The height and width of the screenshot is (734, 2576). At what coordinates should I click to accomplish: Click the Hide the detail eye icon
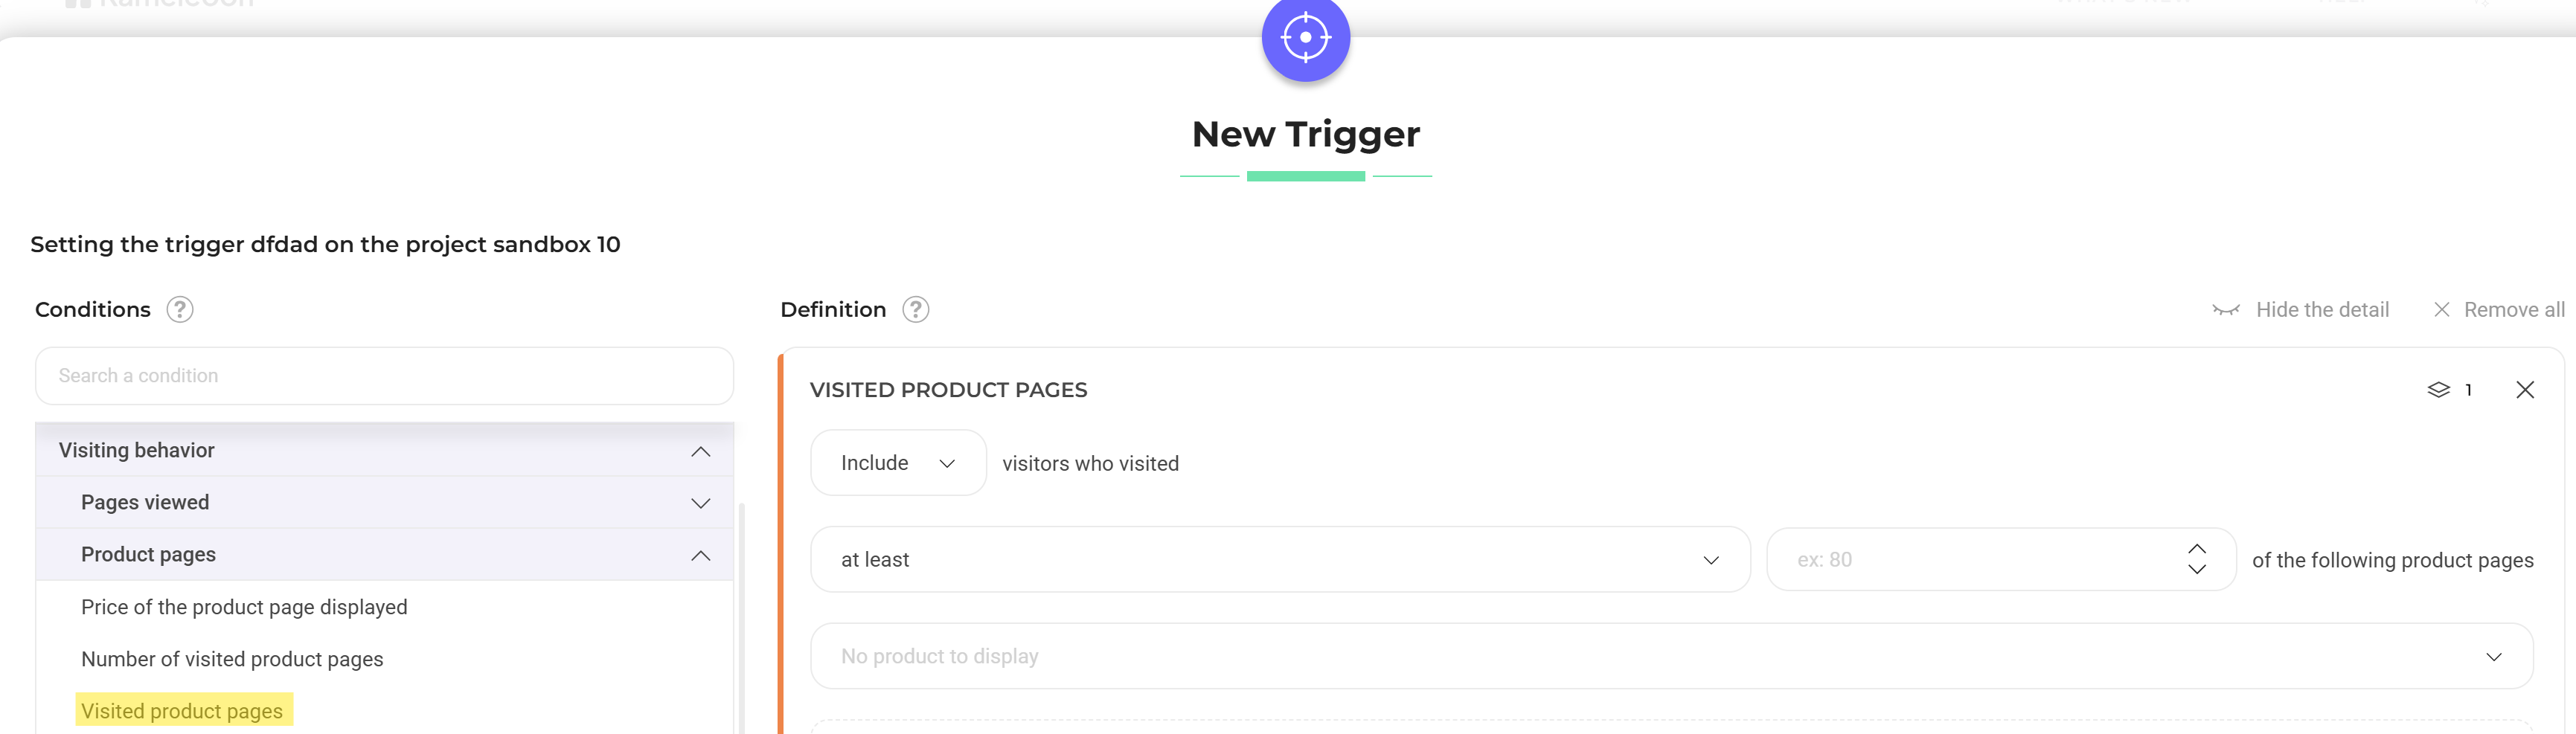tap(2225, 310)
